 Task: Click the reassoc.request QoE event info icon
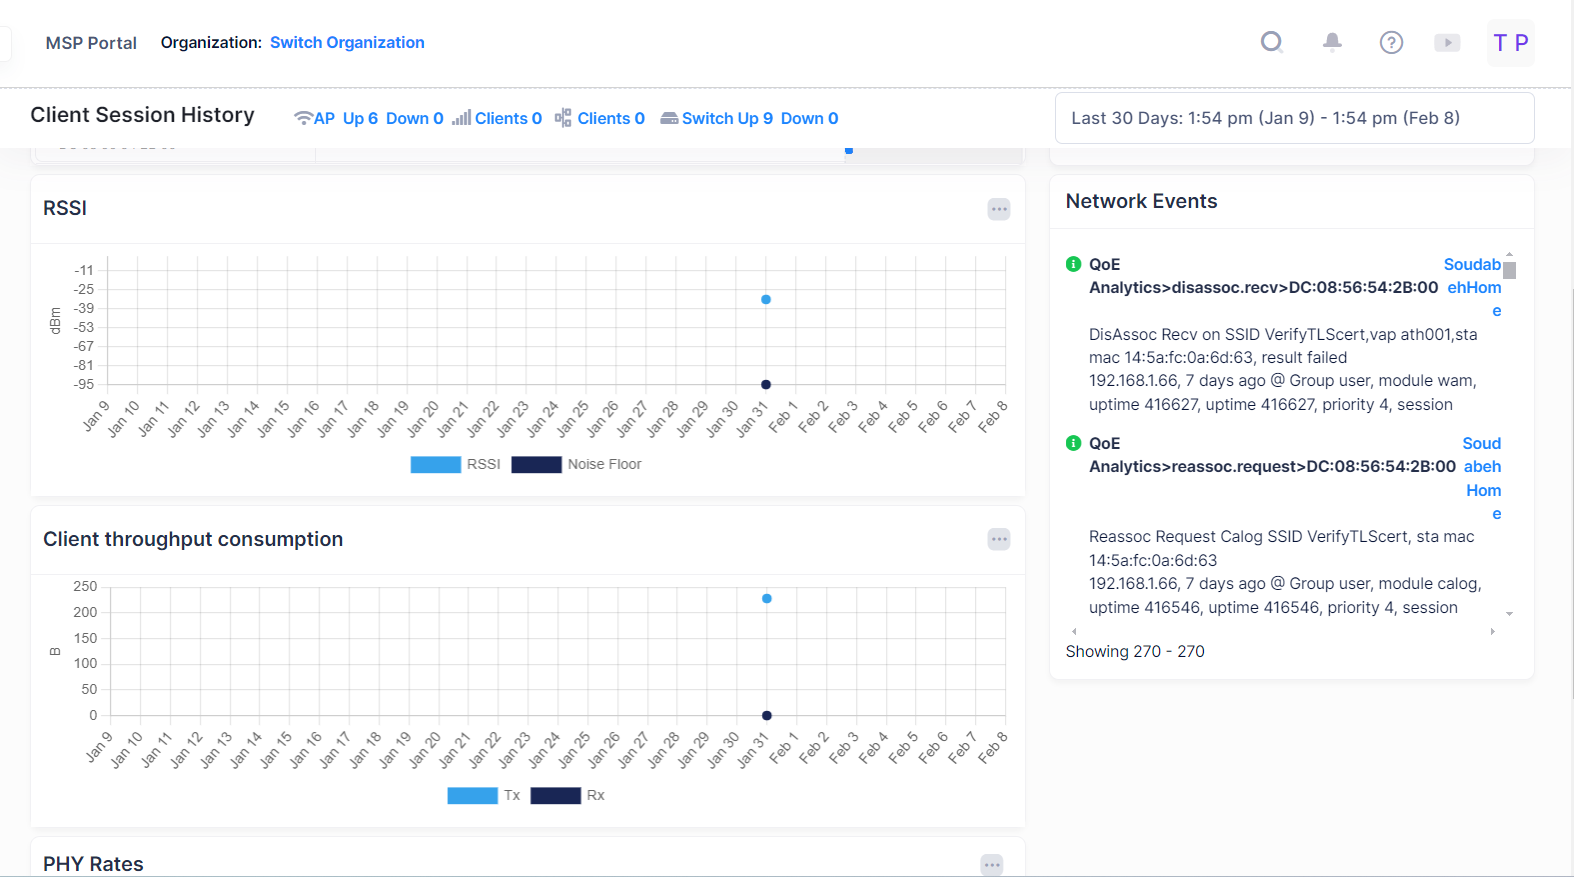1074,443
